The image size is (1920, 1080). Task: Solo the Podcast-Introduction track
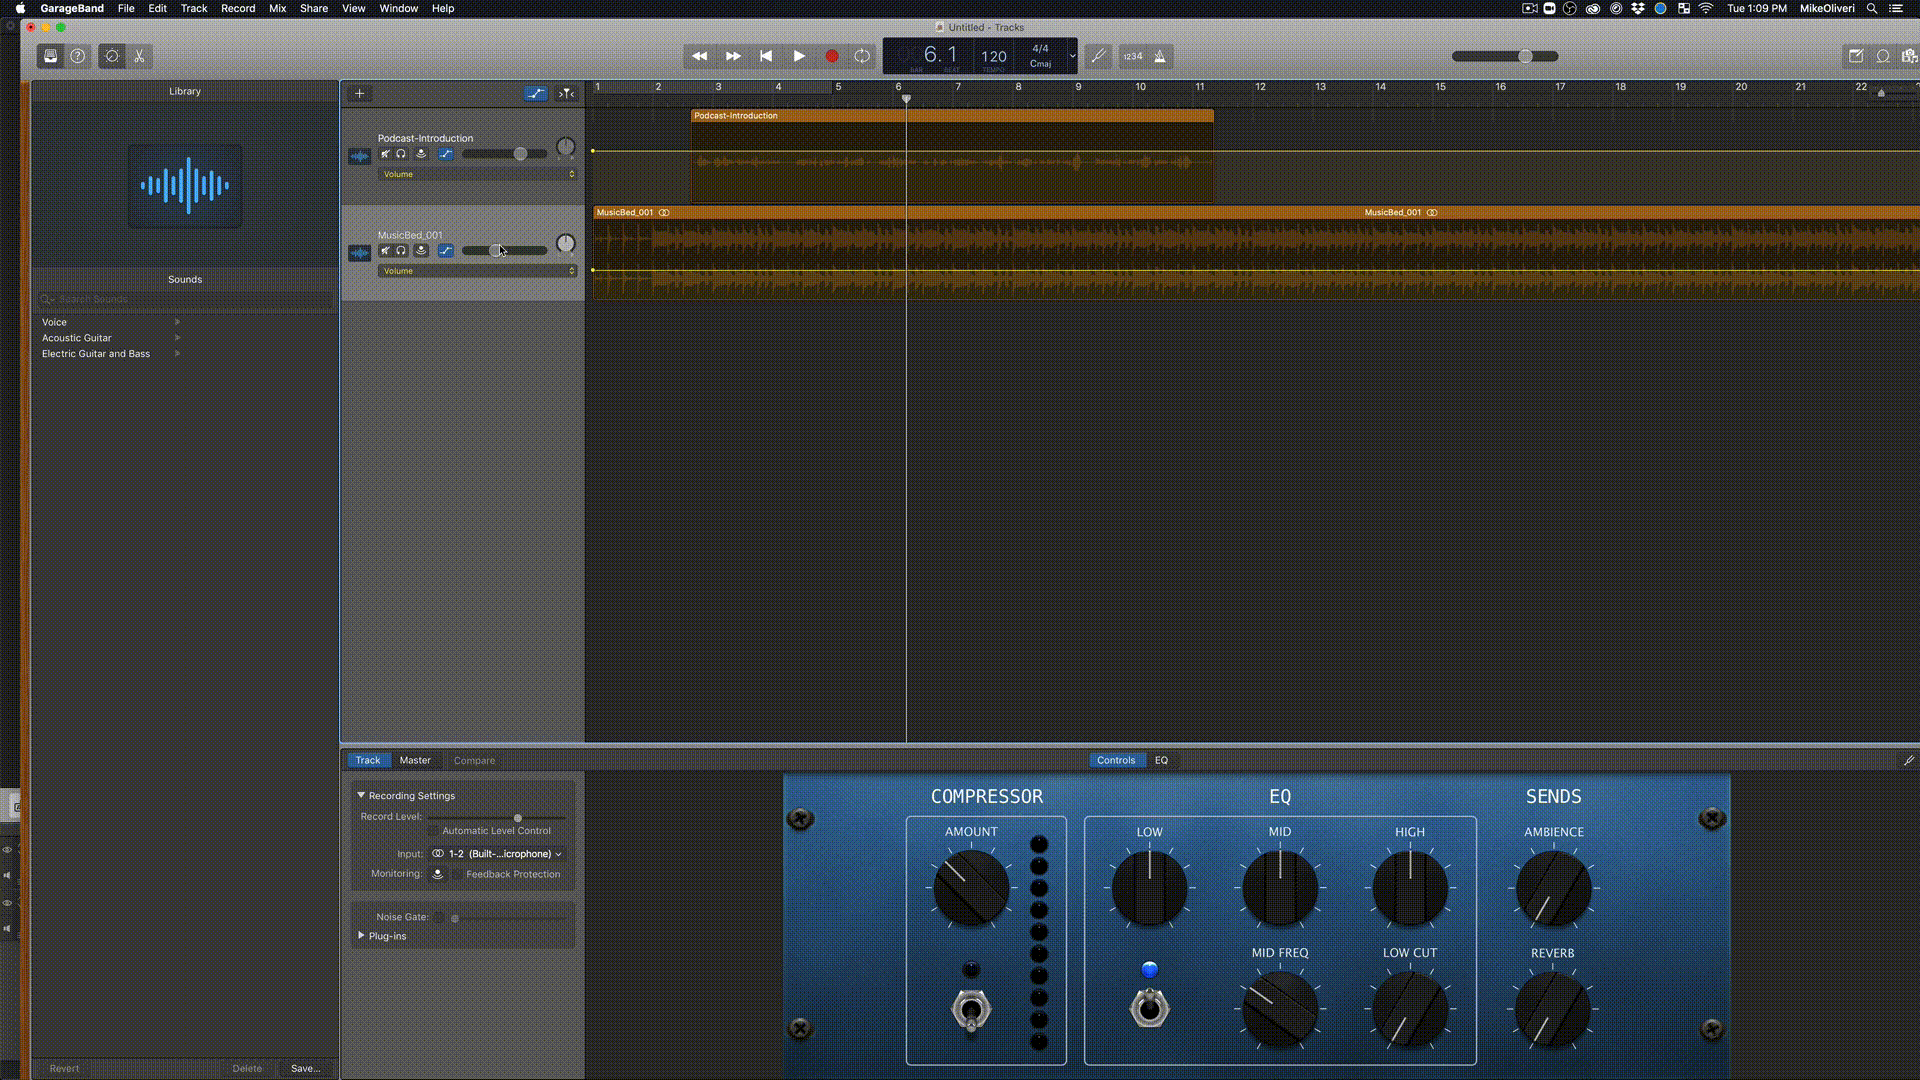(401, 154)
